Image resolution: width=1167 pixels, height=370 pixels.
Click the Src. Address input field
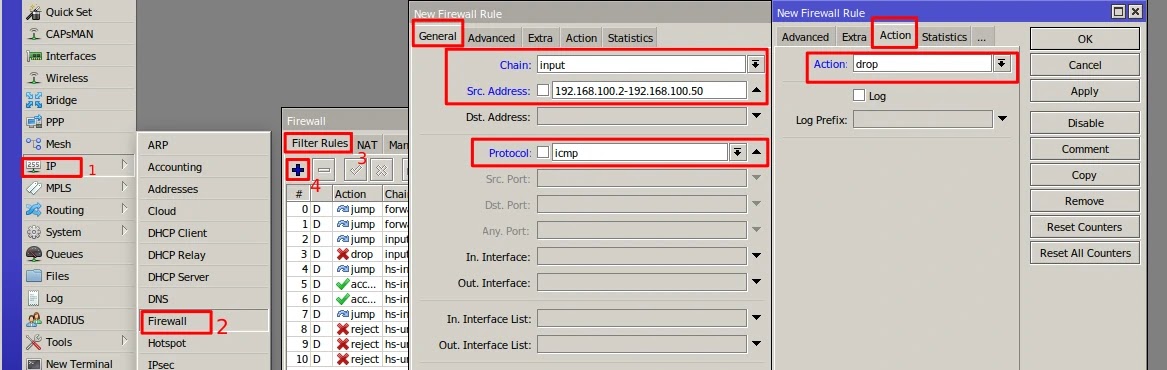(649, 91)
